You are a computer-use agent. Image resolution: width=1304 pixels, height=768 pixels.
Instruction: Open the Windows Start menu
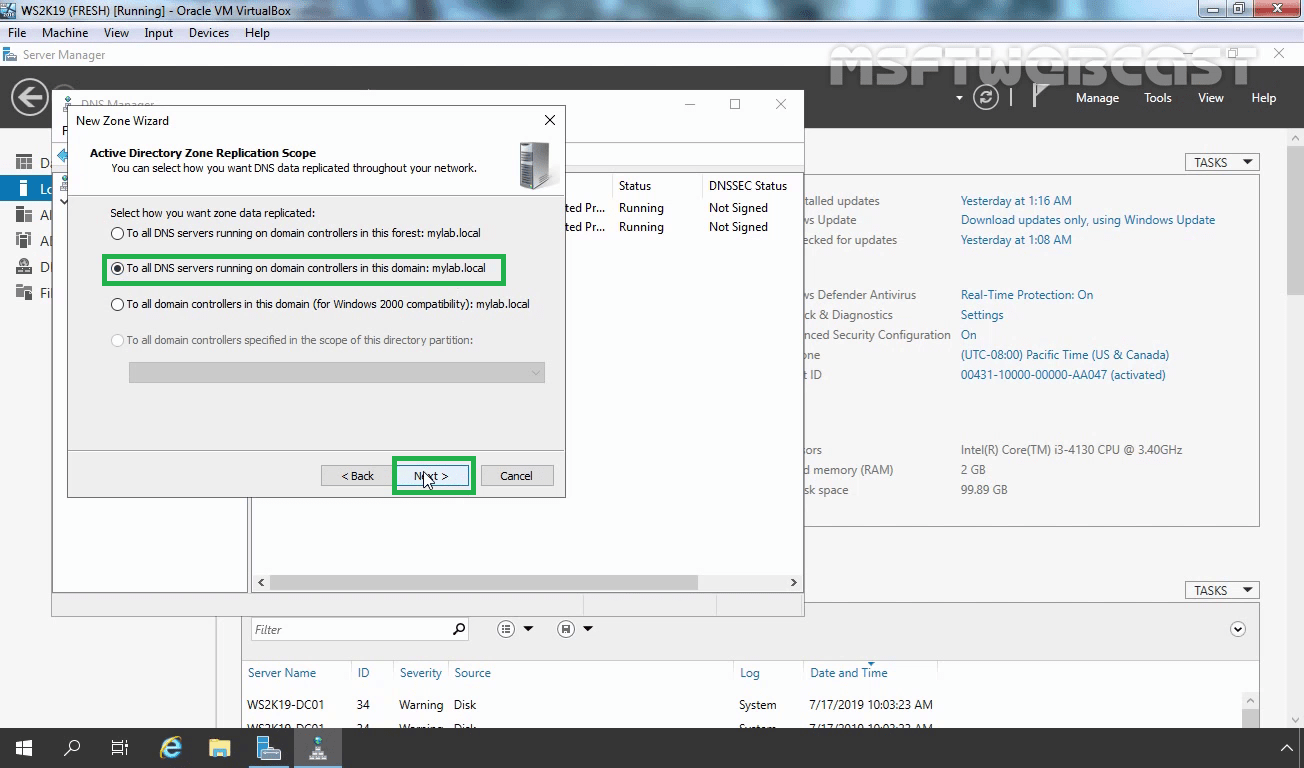point(24,748)
